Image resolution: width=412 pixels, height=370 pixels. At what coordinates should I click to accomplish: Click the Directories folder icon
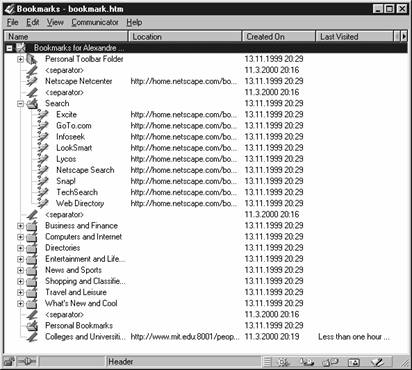pos(32,248)
